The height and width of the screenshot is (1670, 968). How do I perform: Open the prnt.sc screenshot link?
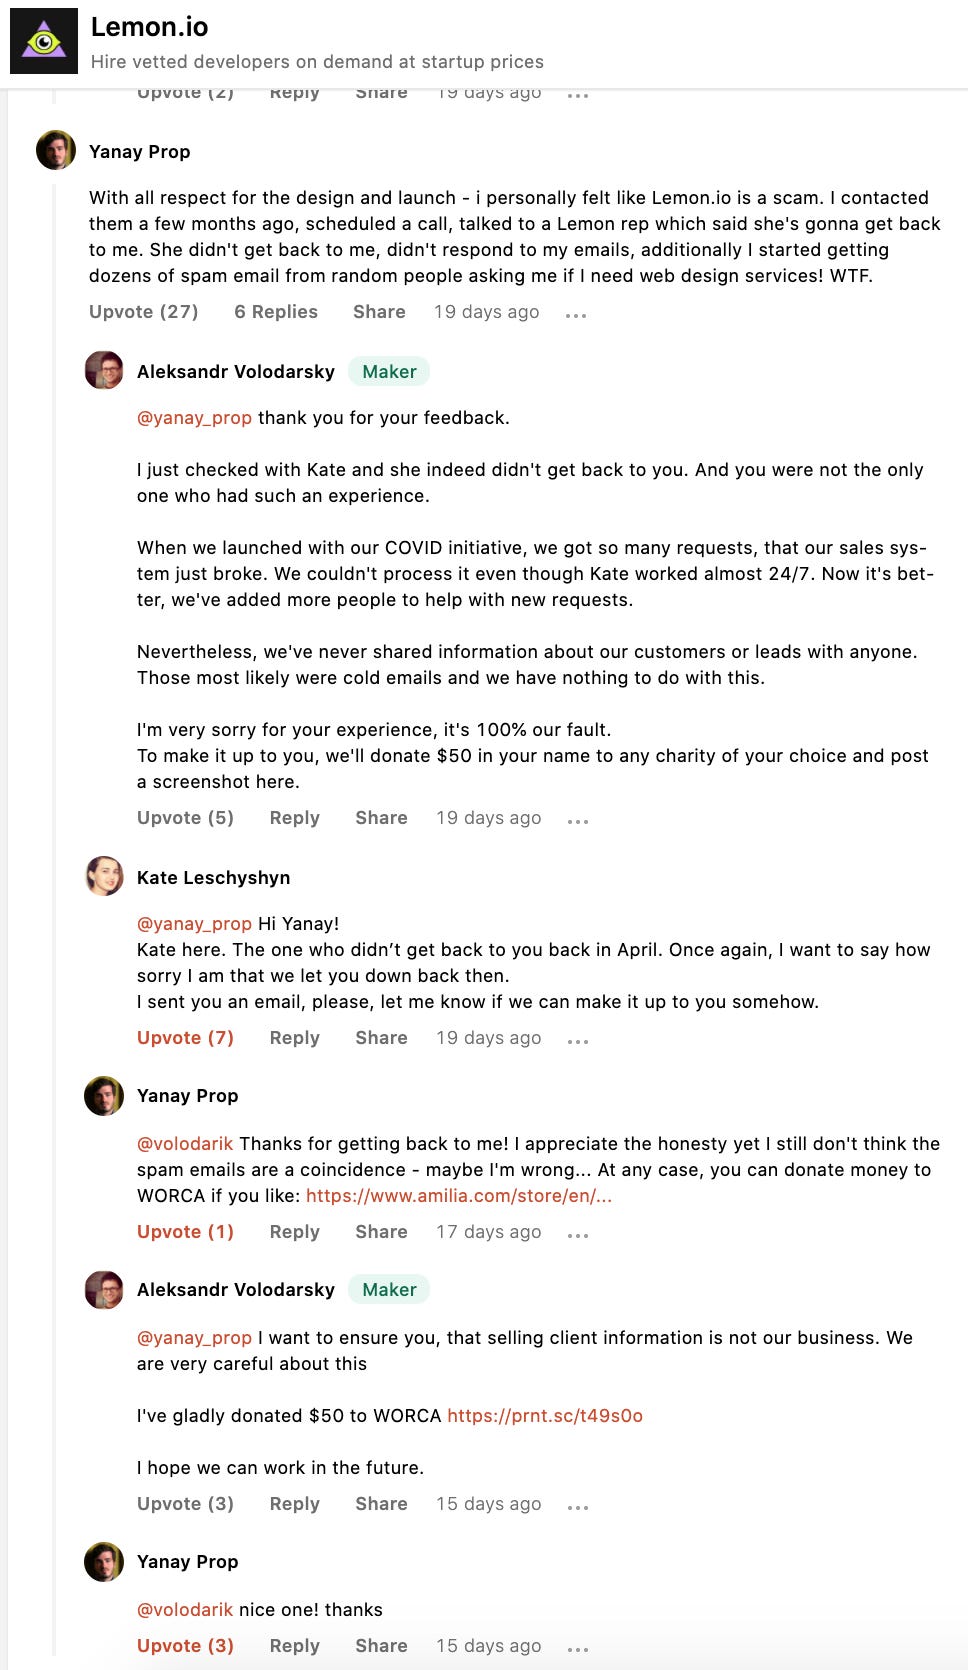pyautogui.click(x=545, y=1416)
